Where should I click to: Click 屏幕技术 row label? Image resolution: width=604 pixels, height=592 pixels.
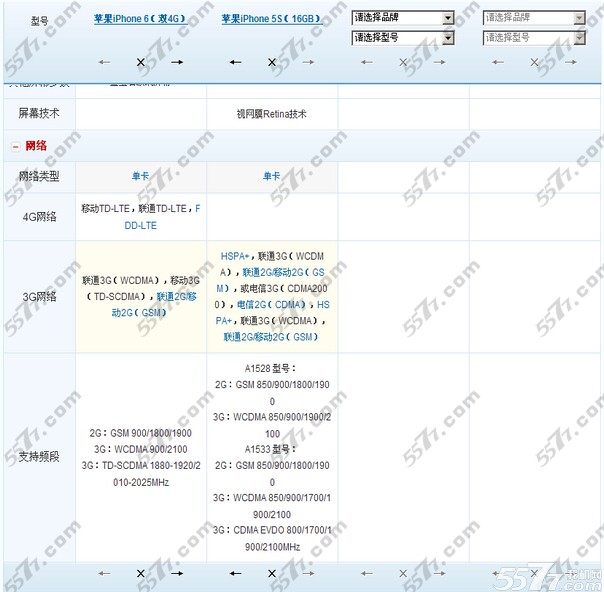tap(39, 113)
